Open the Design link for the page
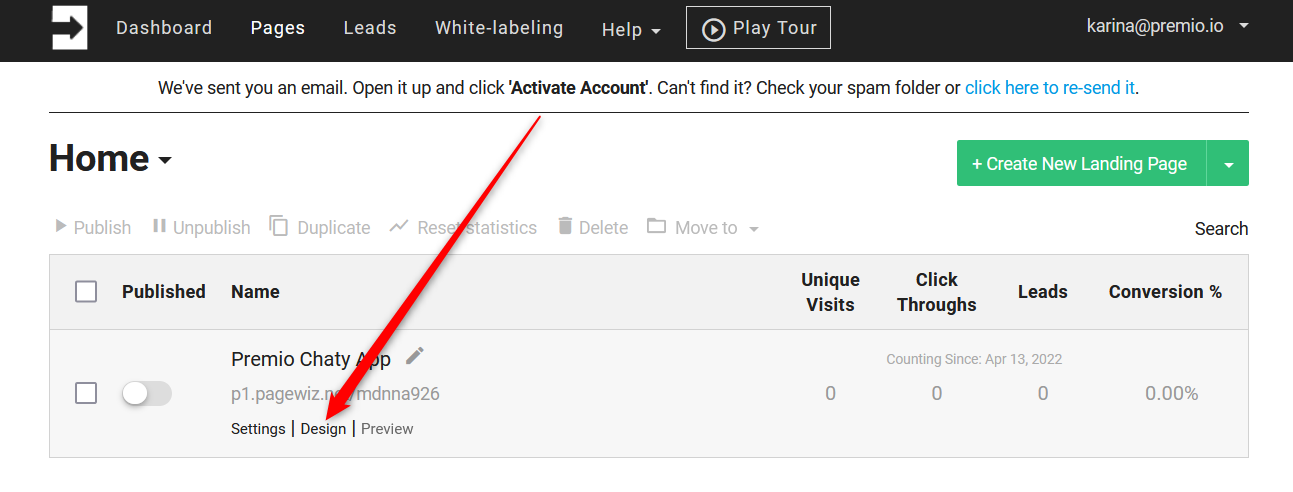1293x492 pixels. point(323,429)
